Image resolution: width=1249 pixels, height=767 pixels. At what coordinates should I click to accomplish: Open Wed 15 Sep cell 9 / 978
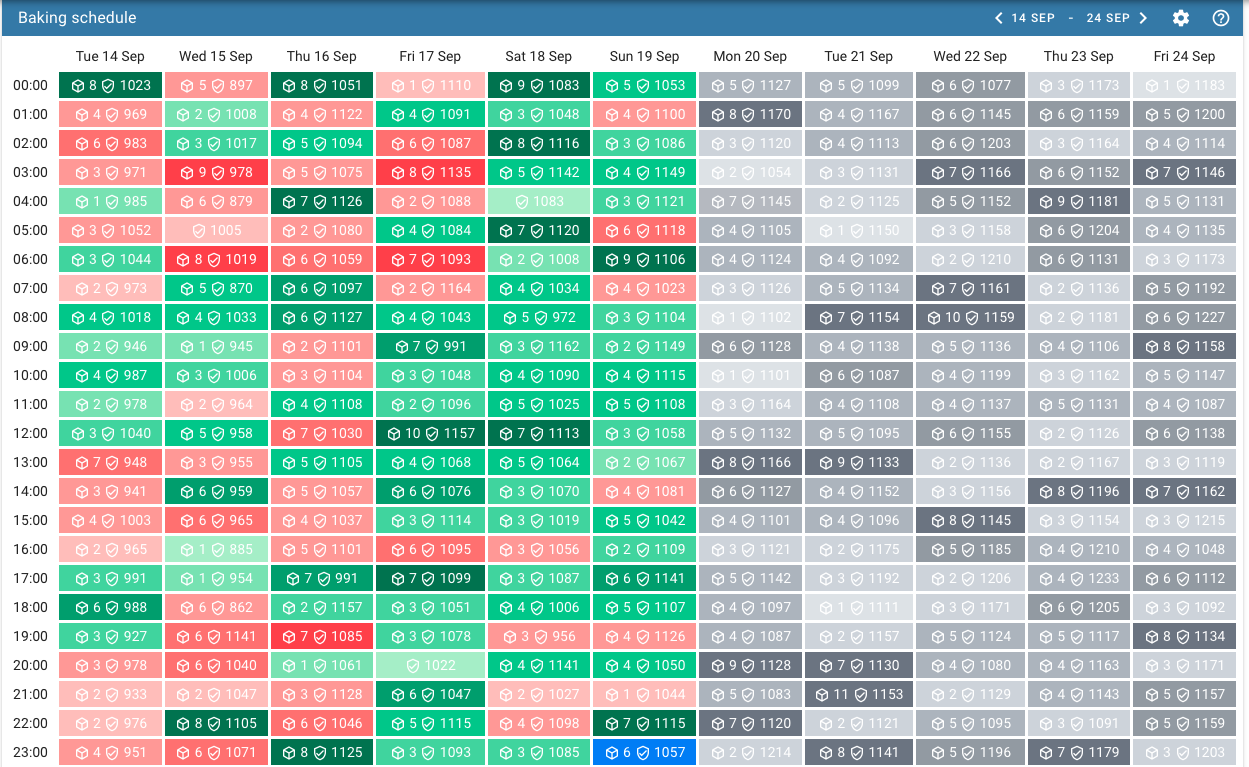[216, 173]
